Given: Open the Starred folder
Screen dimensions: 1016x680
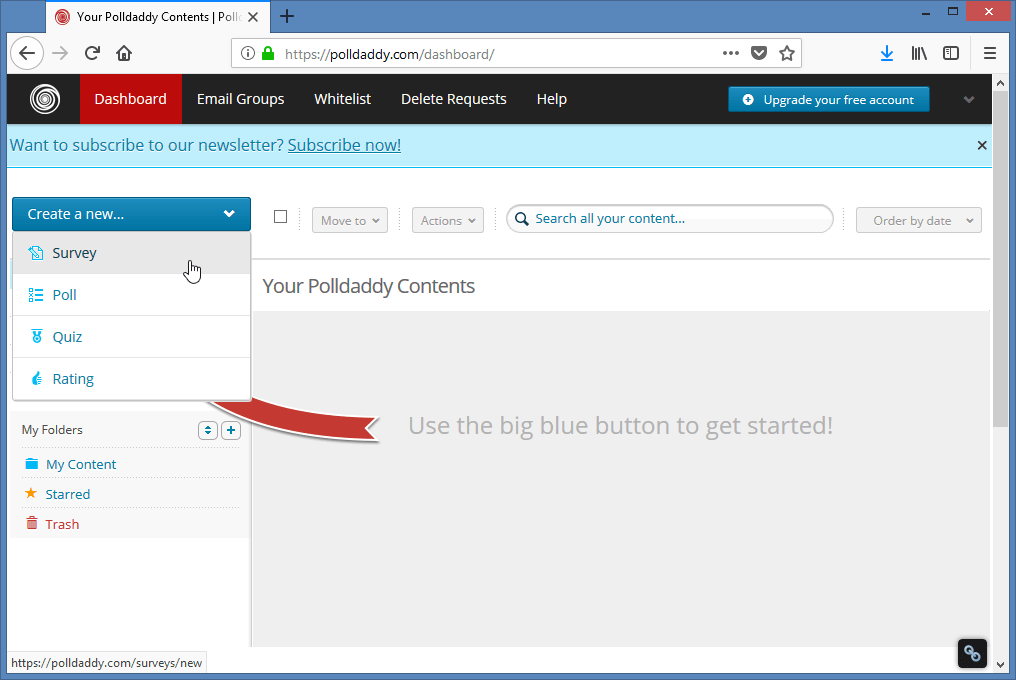Looking at the screenshot, I should (x=67, y=494).
